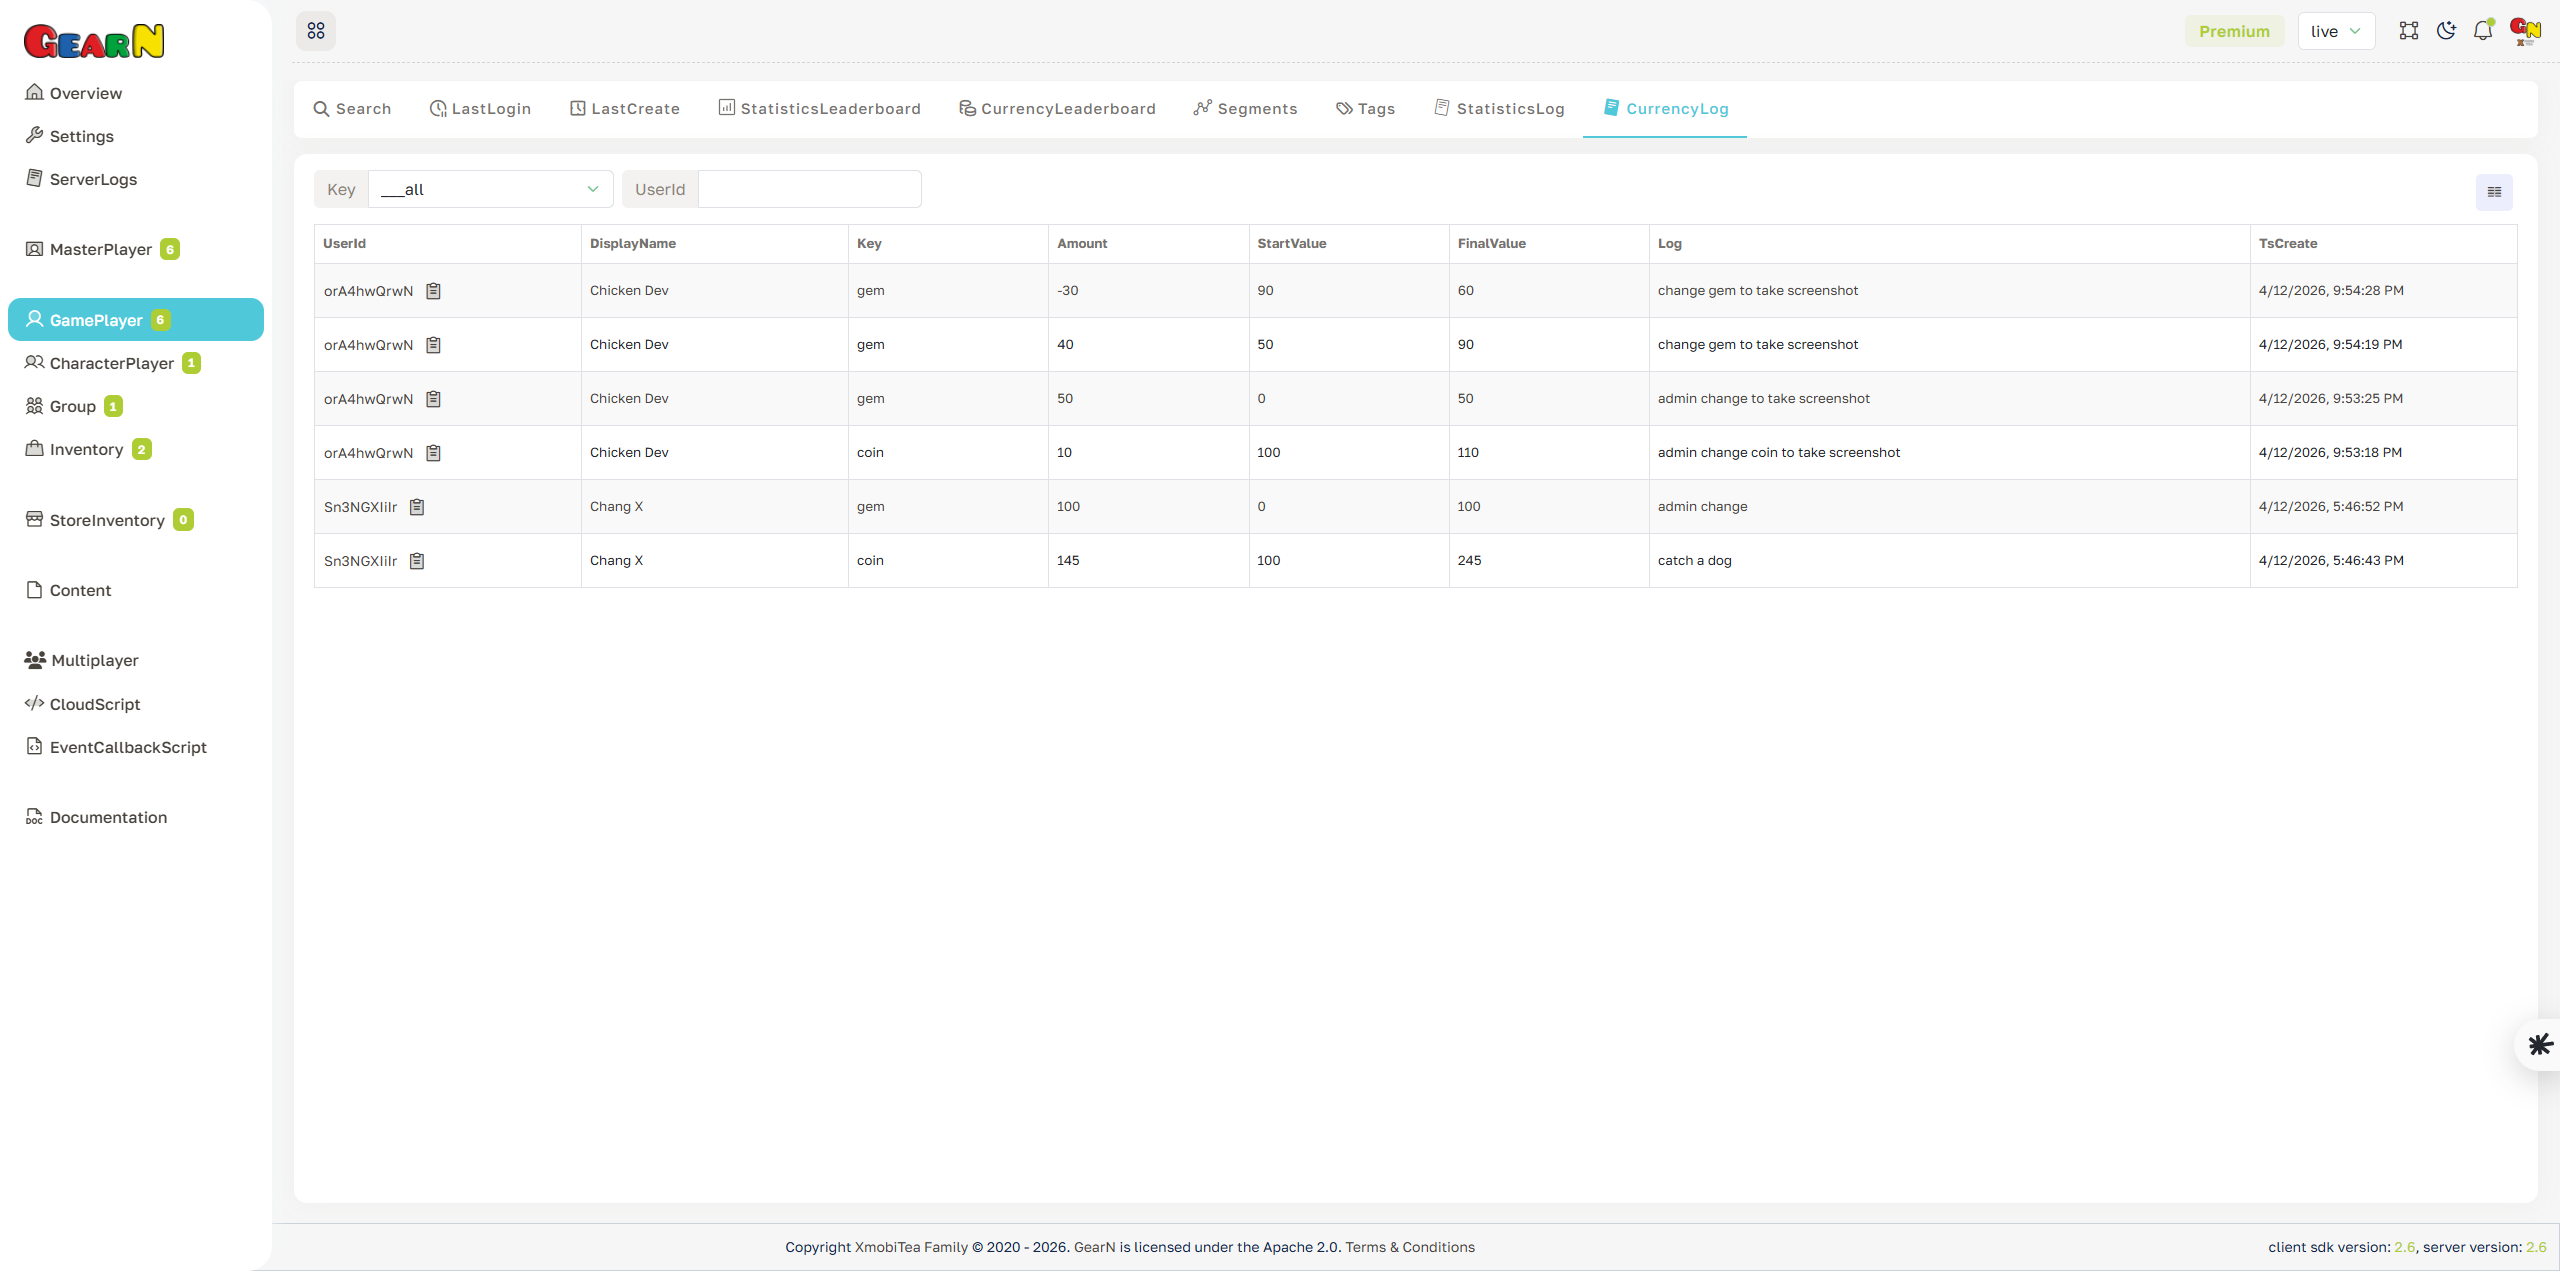Click the floating asterisk widget bottom-right
2560x1271 pixels.
(x=2539, y=1044)
